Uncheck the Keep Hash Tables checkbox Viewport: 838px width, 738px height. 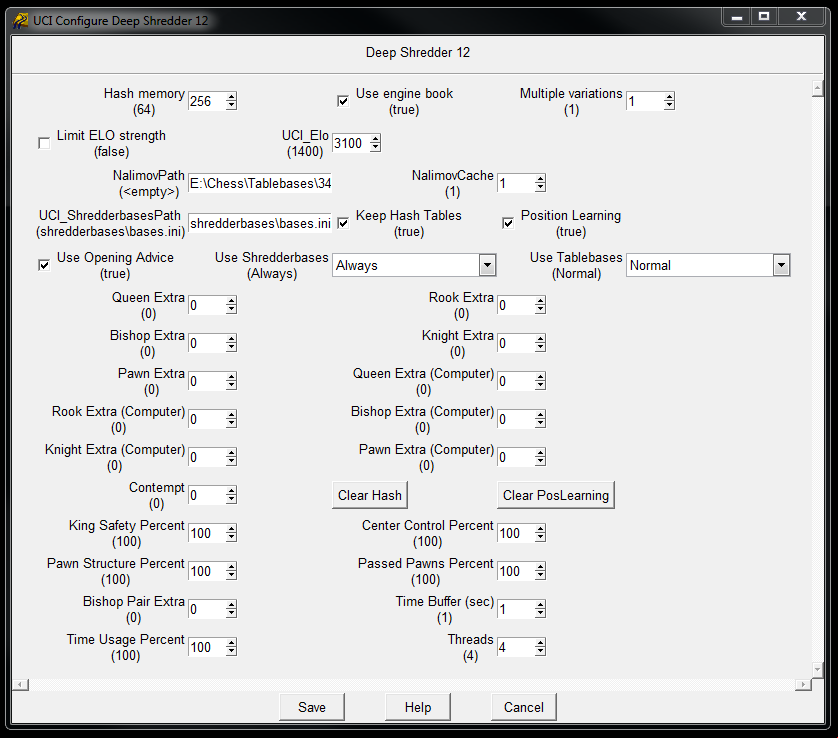343,223
